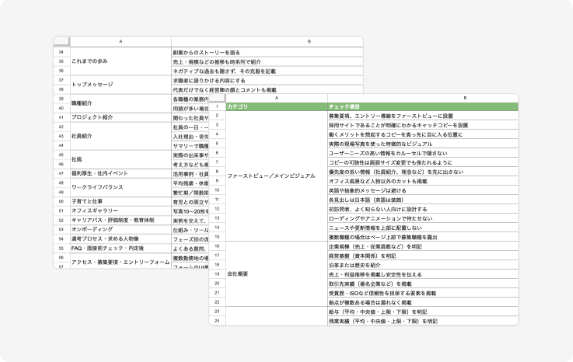
Task: Click cell starting with 各見出しは日本語
Action: 423,200
